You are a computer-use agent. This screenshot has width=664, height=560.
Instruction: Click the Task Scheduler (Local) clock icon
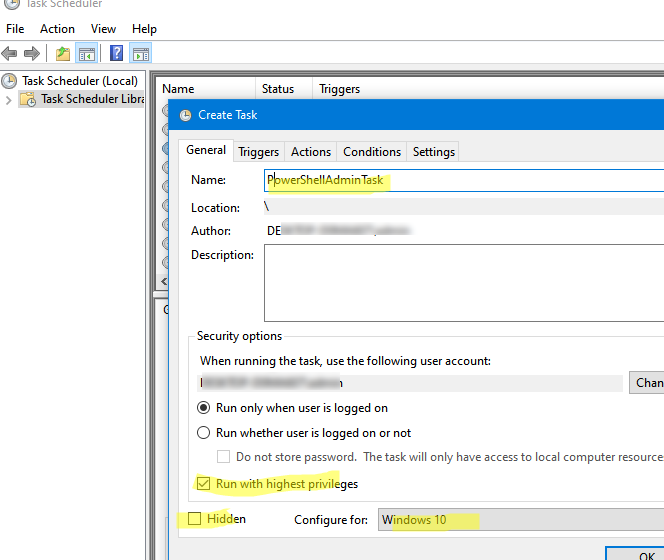(x=10, y=81)
